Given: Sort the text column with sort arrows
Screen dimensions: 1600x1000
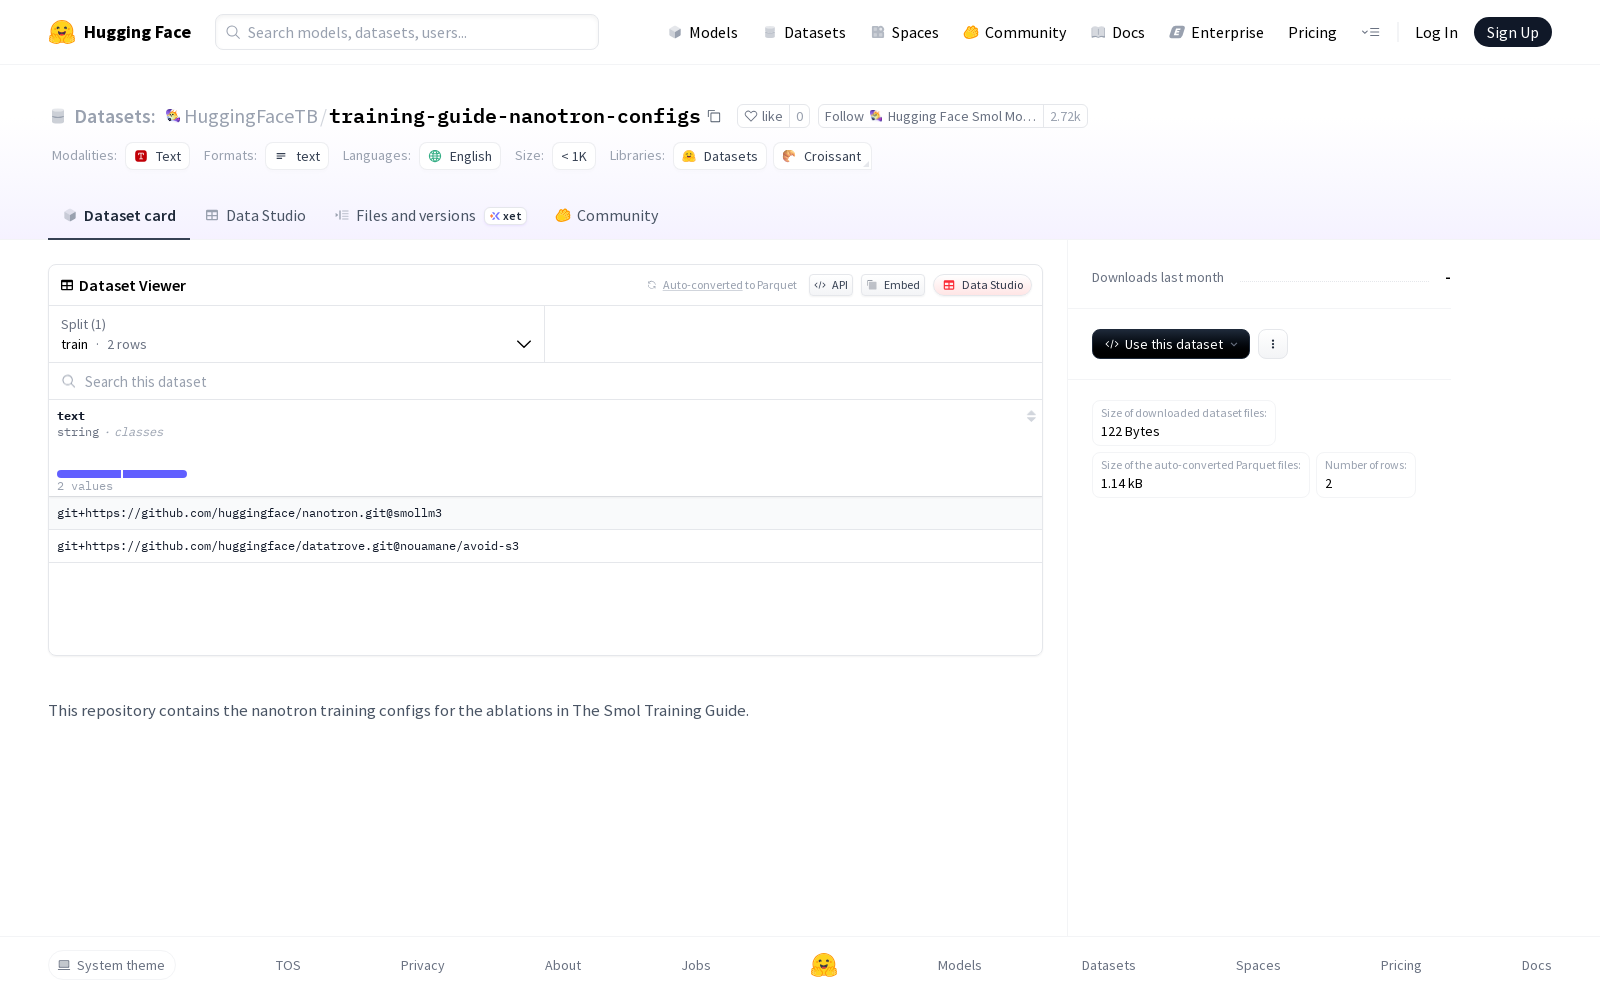Looking at the screenshot, I should tap(1031, 416).
